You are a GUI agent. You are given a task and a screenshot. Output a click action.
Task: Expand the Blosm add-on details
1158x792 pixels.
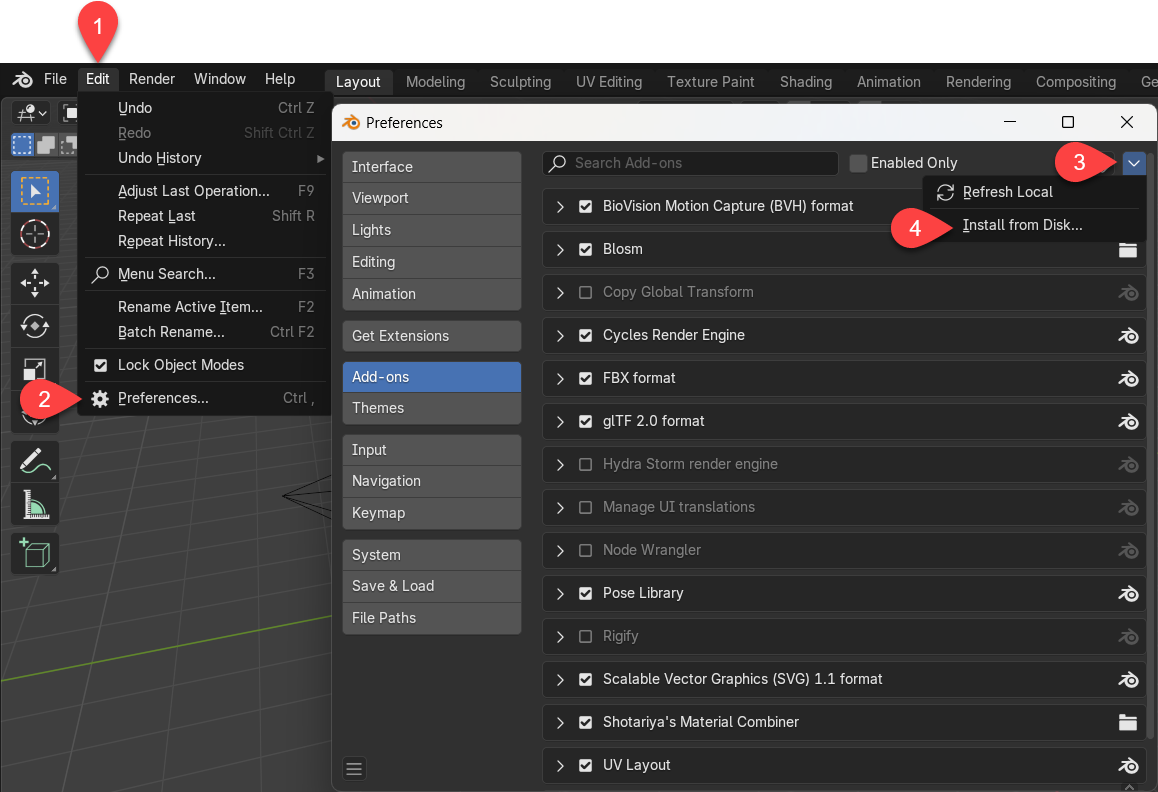[x=561, y=250]
